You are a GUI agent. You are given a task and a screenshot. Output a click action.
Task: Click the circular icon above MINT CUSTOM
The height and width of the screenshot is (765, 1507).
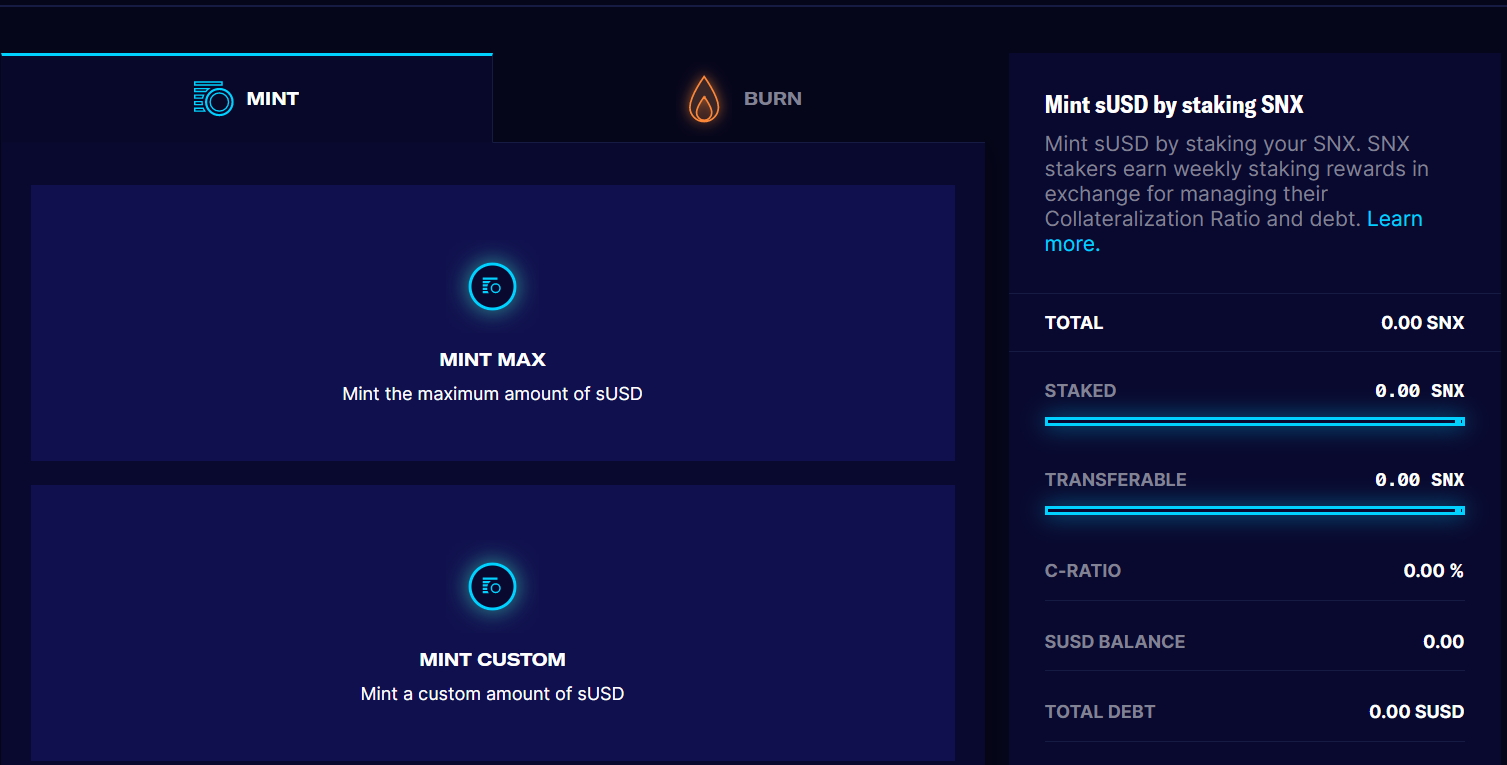click(x=492, y=586)
